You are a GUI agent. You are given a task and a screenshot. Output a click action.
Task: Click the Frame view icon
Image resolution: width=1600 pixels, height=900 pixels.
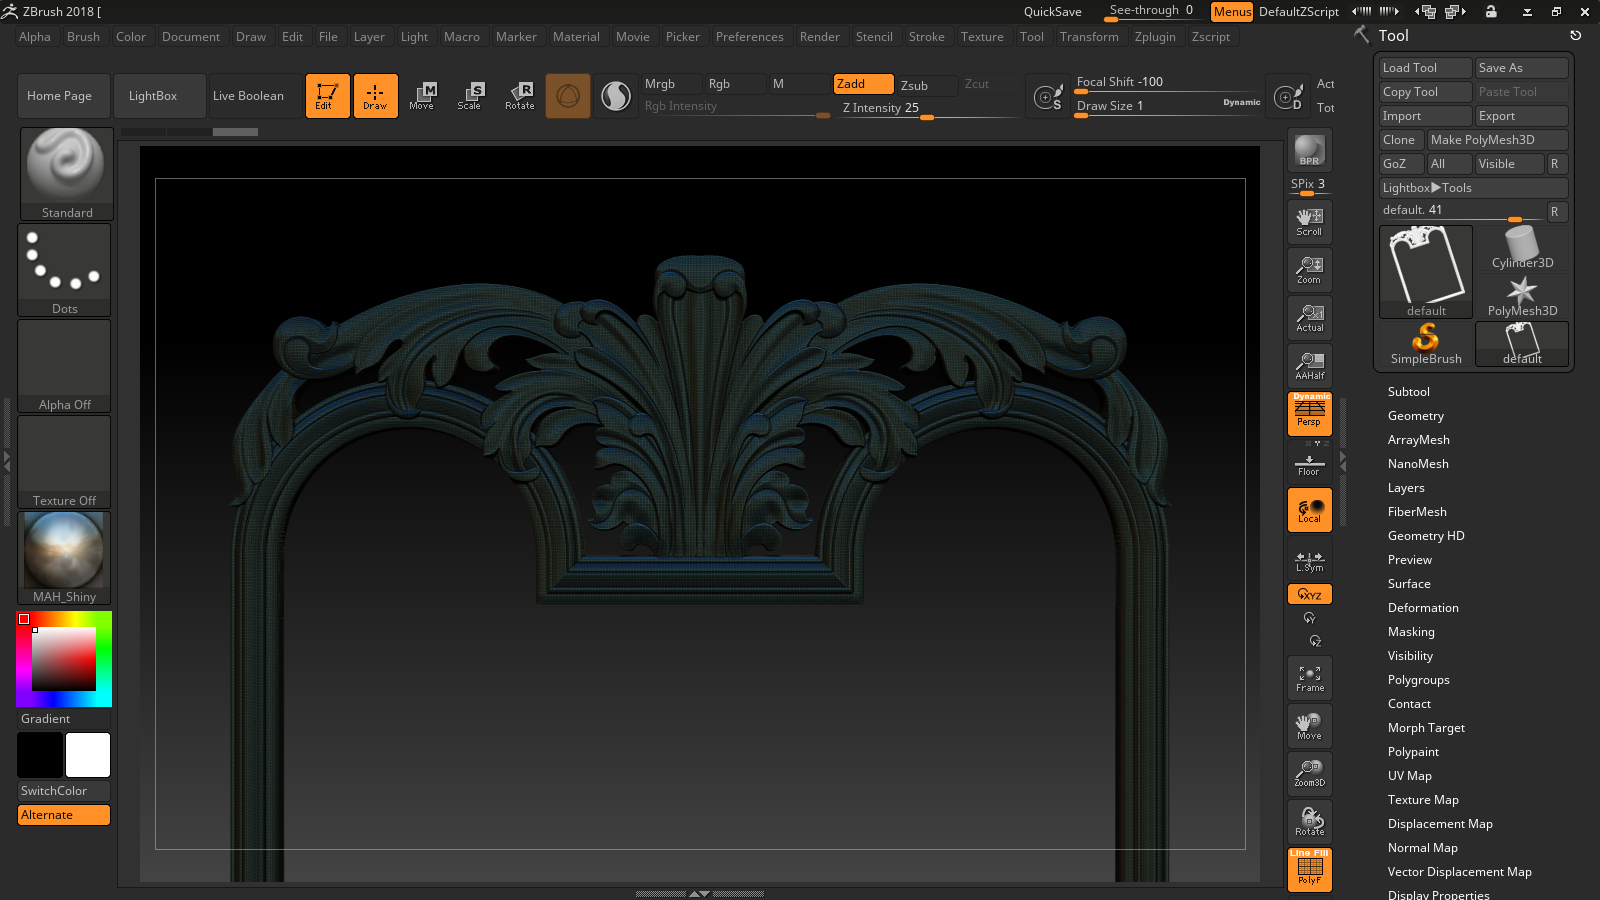[1309, 678]
